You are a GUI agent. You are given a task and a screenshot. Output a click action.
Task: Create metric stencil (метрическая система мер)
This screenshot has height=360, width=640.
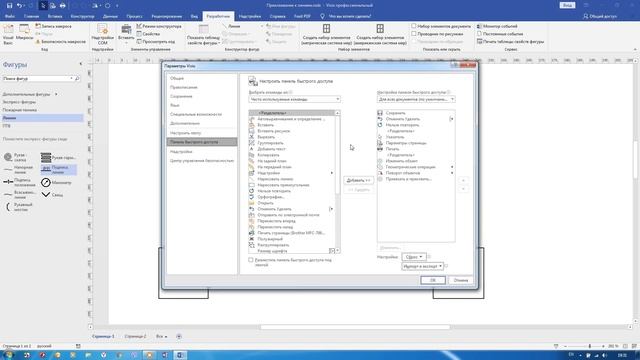(x=327, y=34)
